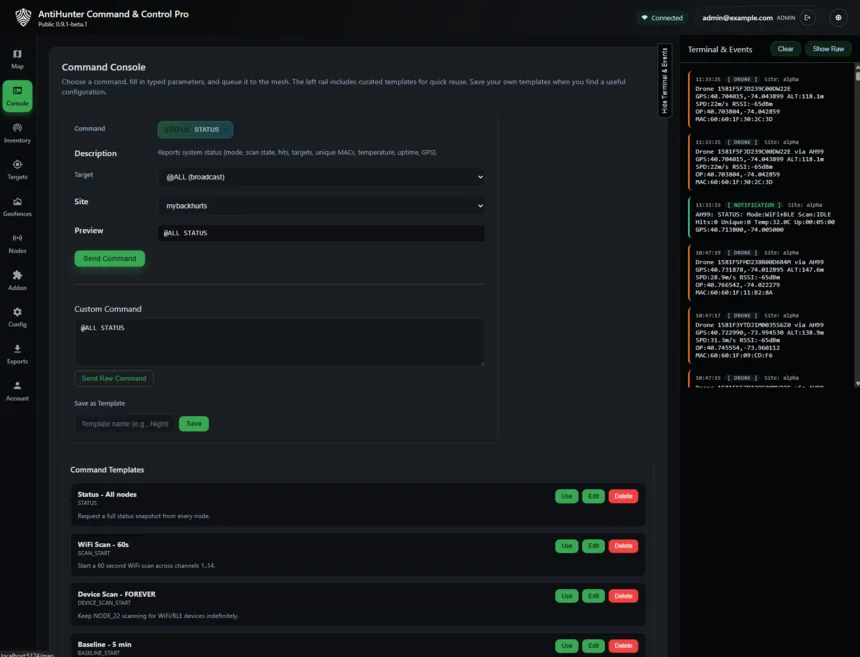860x657 pixels.
Task: Use the Baseline - 5 min template
Action: click(x=567, y=646)
